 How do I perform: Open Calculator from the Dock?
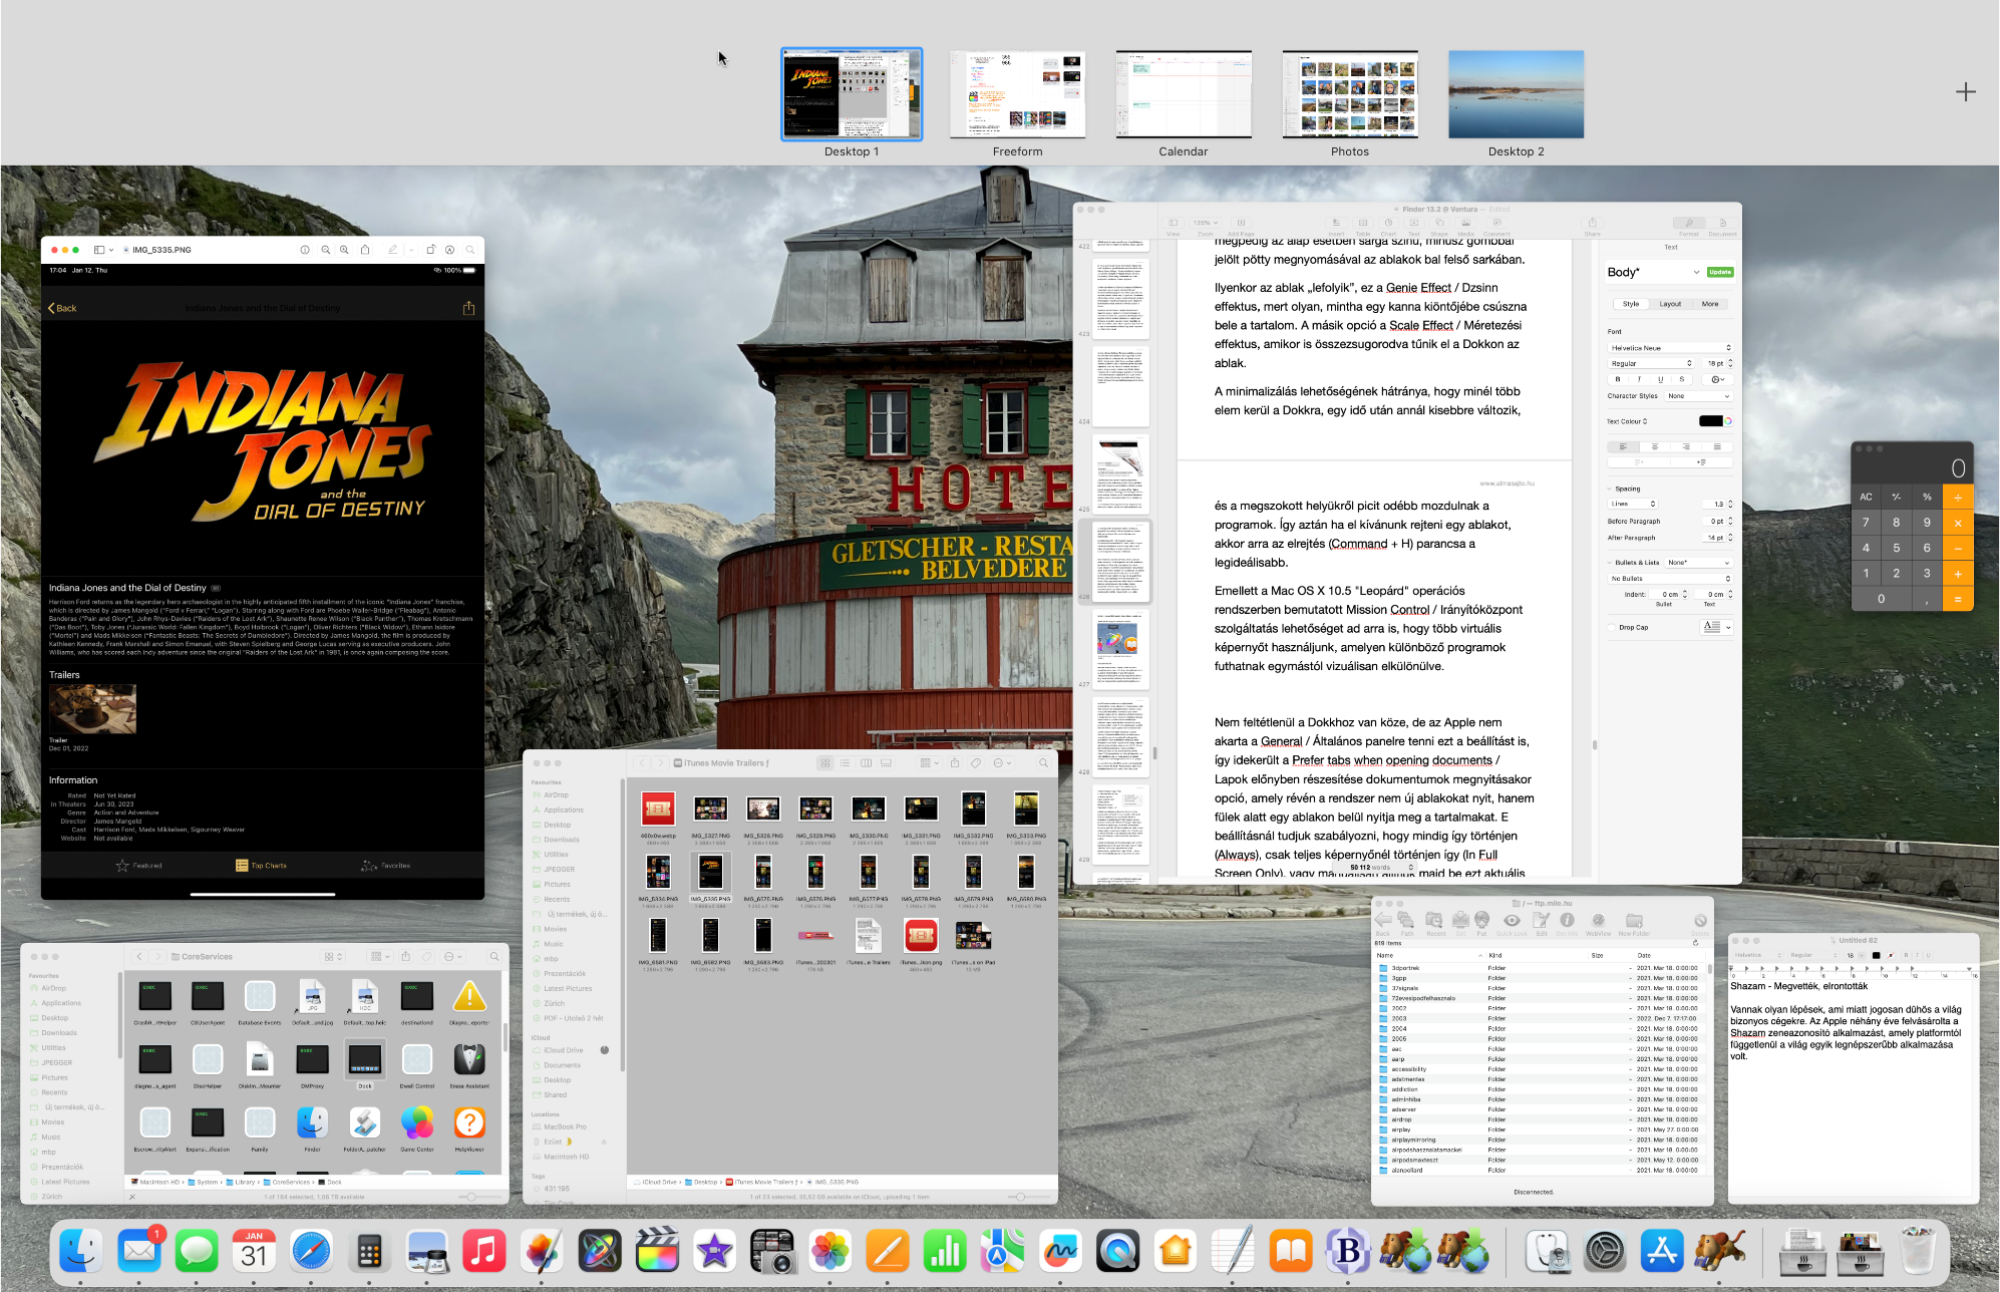(x=369, y=1251)
